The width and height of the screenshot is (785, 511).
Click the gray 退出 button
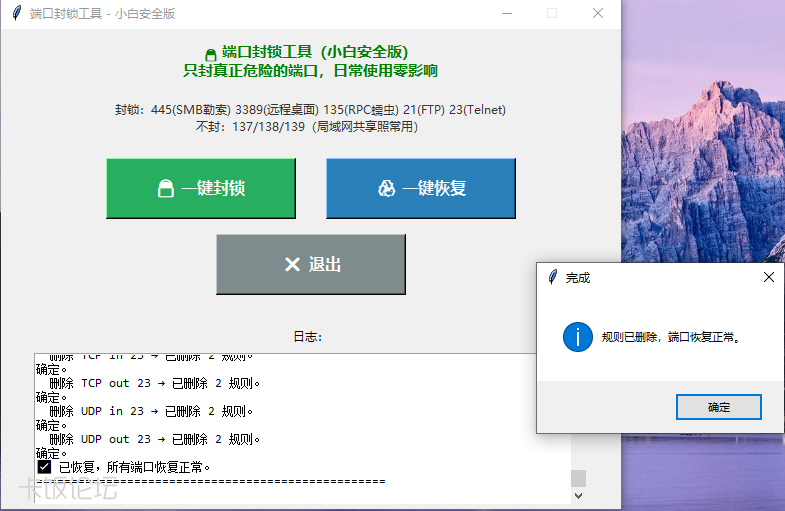tap(311, 264)
